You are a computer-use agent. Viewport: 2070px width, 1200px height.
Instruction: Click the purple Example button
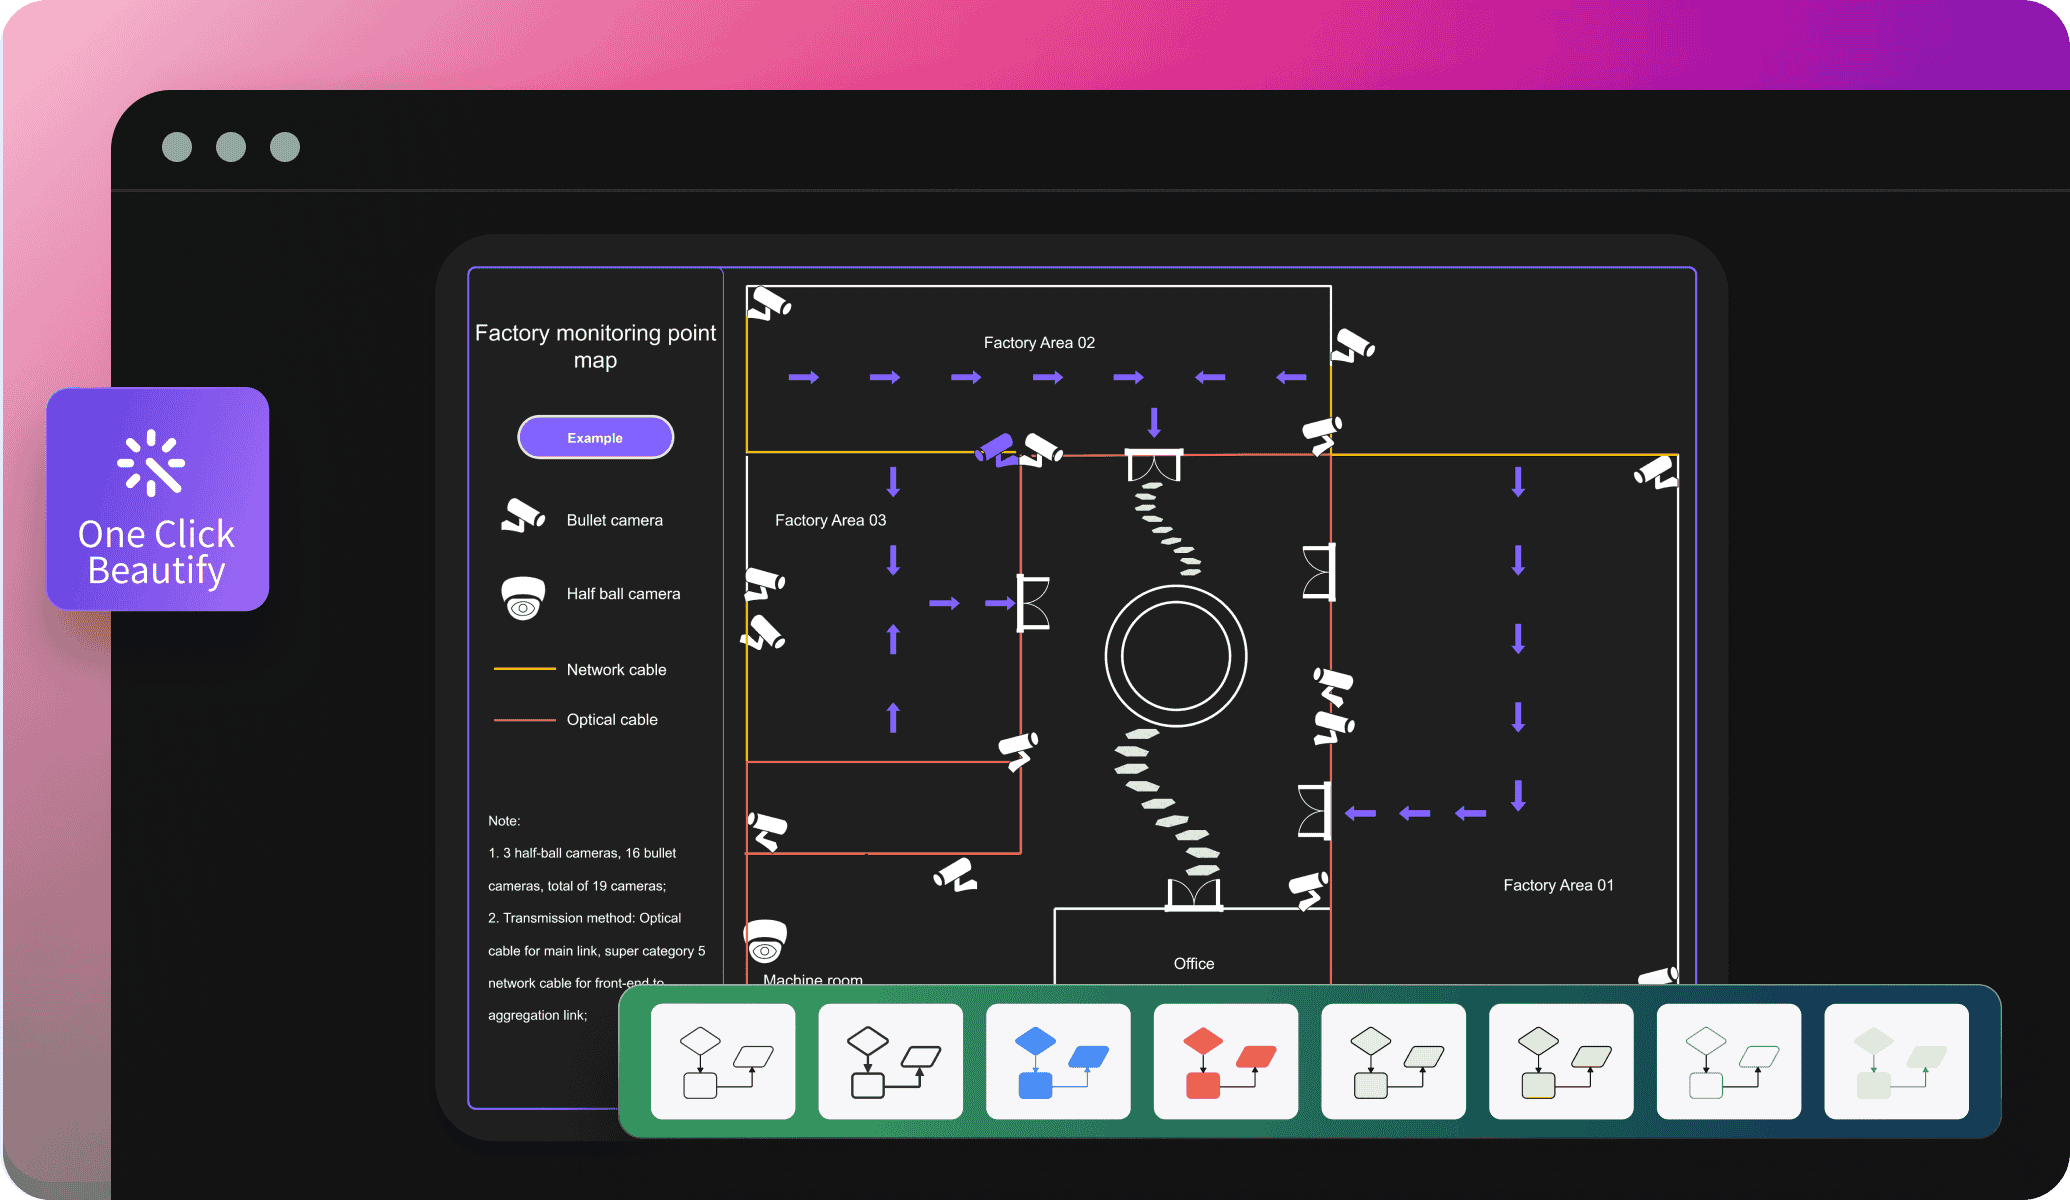tap(595, 438)
